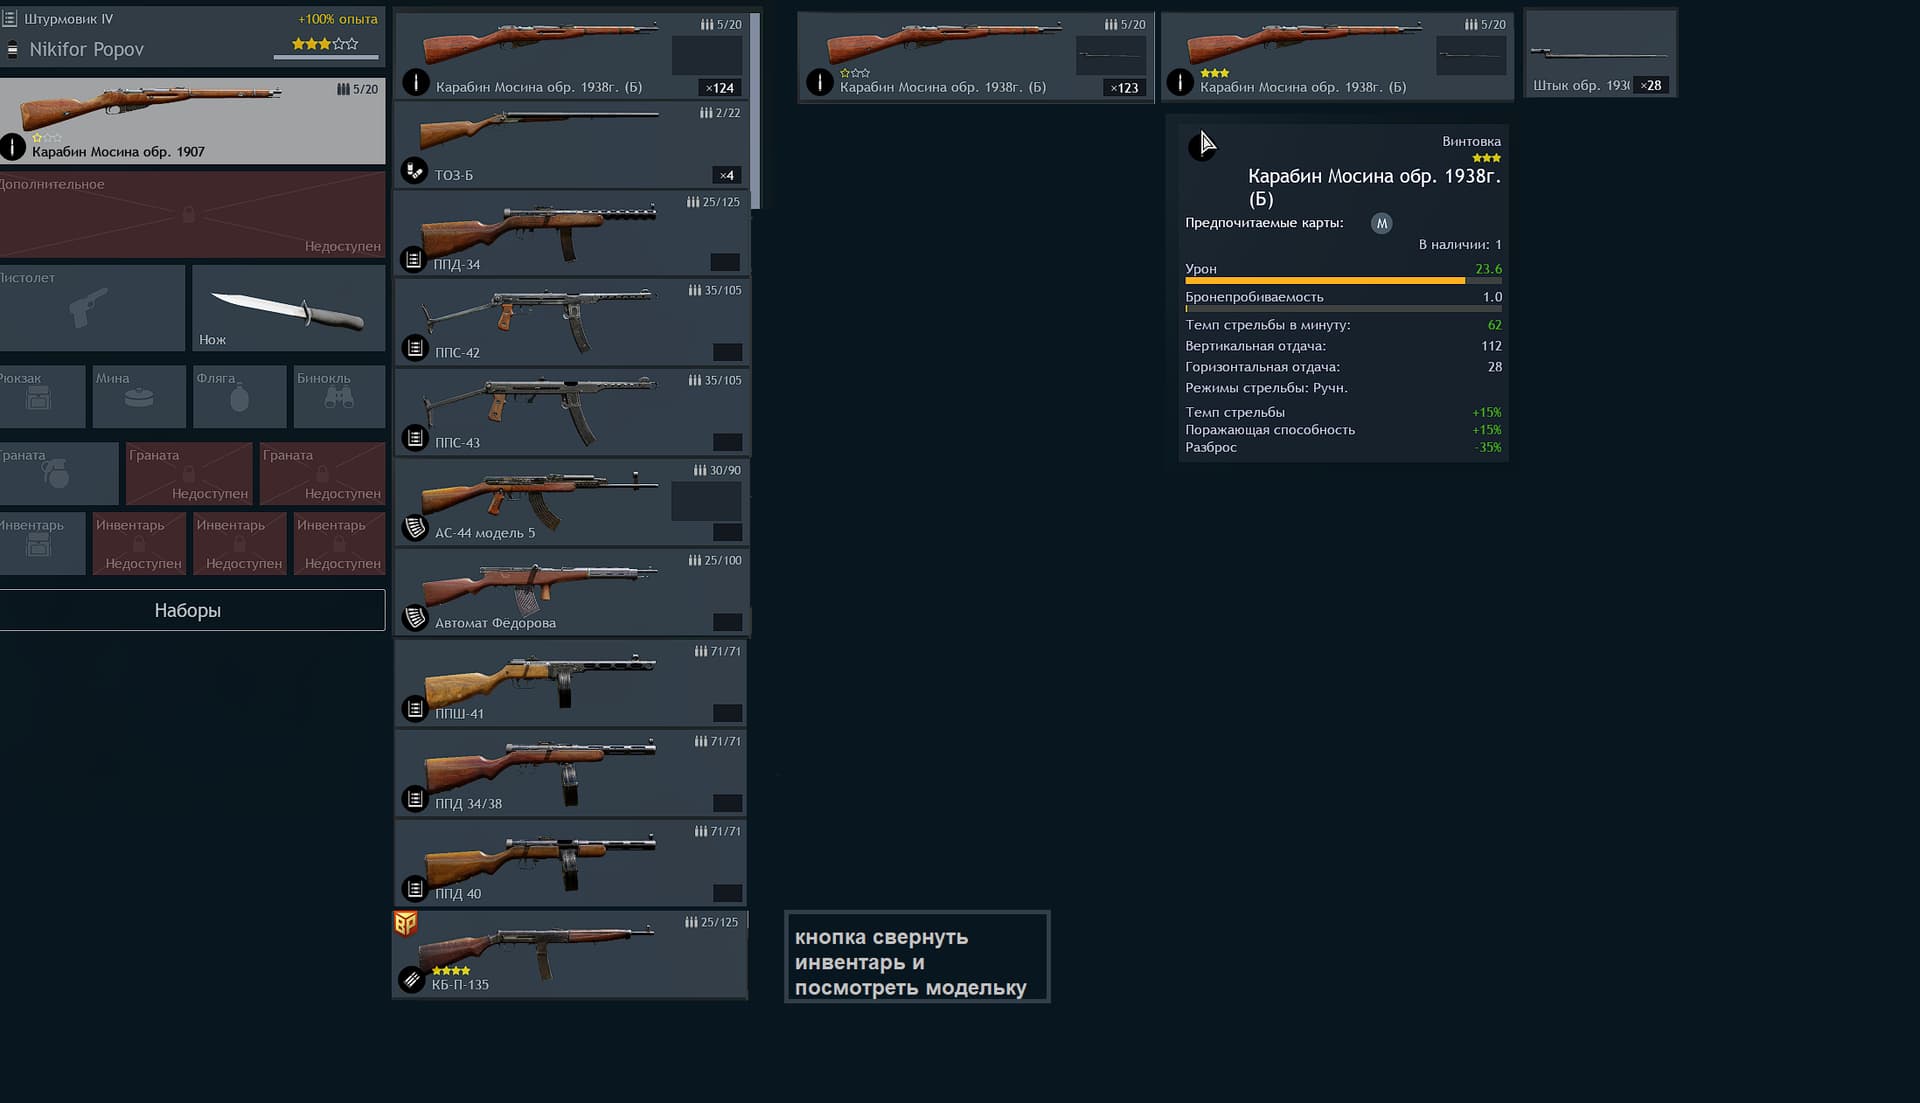This screenshot has height=1103, width=1920.
Task: Click the Наборы button
Action: (x=190, y=610)
